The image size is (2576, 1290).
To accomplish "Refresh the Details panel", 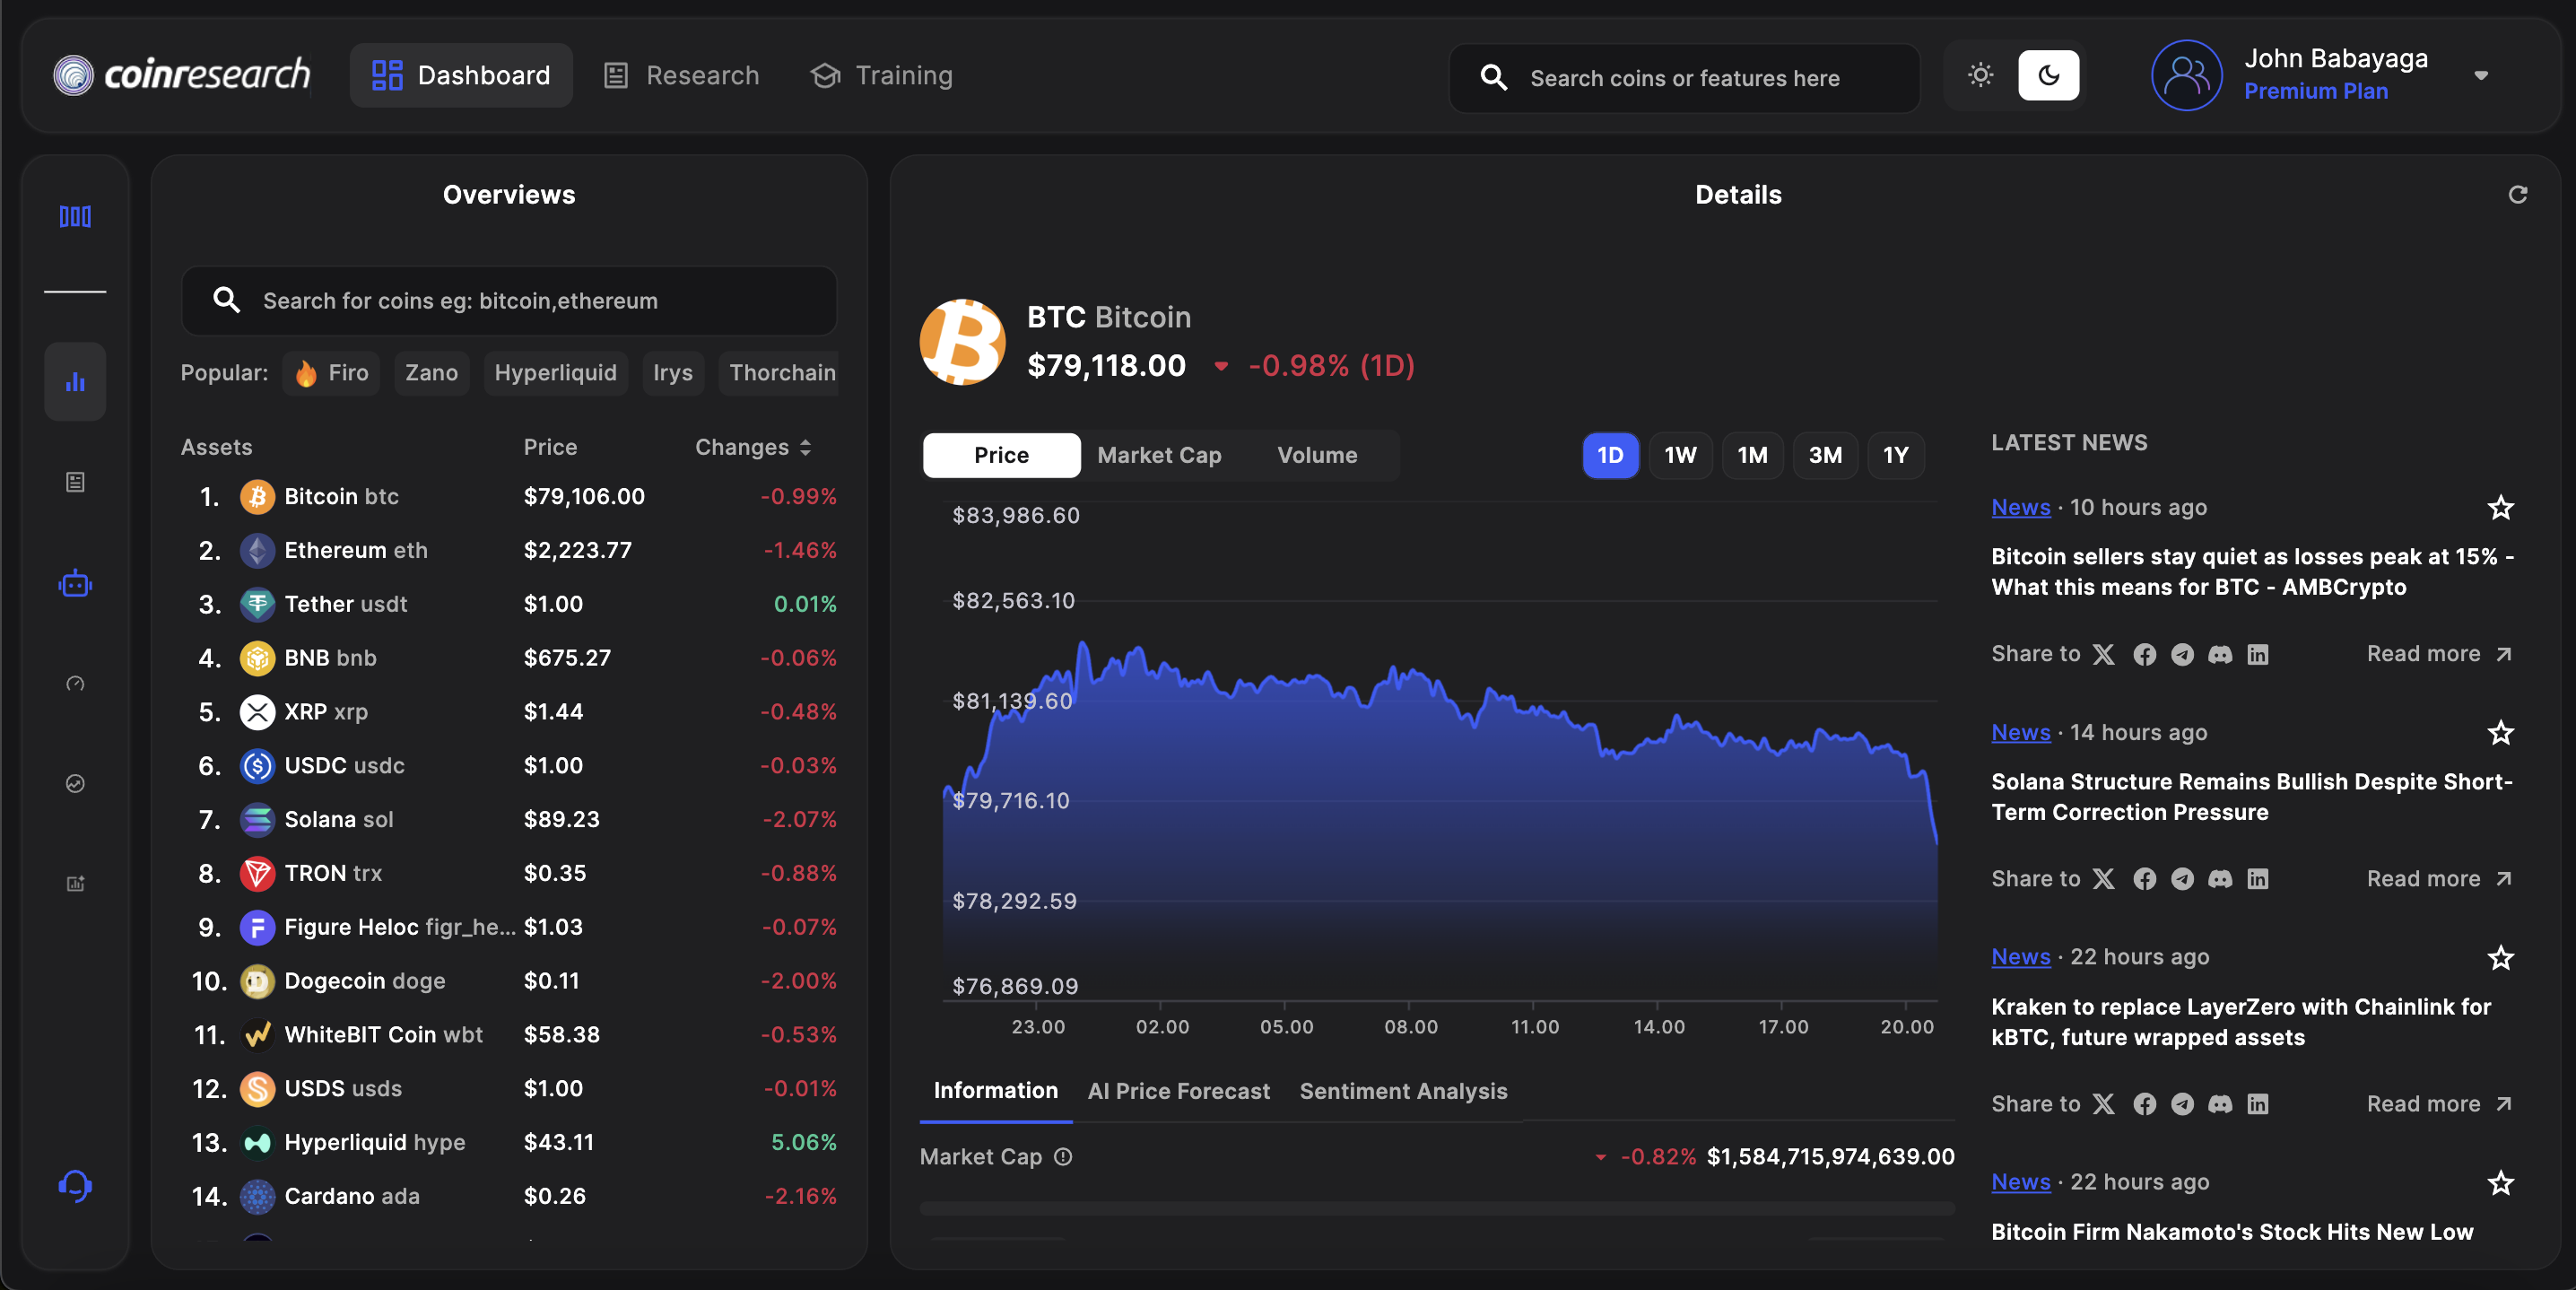I will click(x=2517, y=195).
